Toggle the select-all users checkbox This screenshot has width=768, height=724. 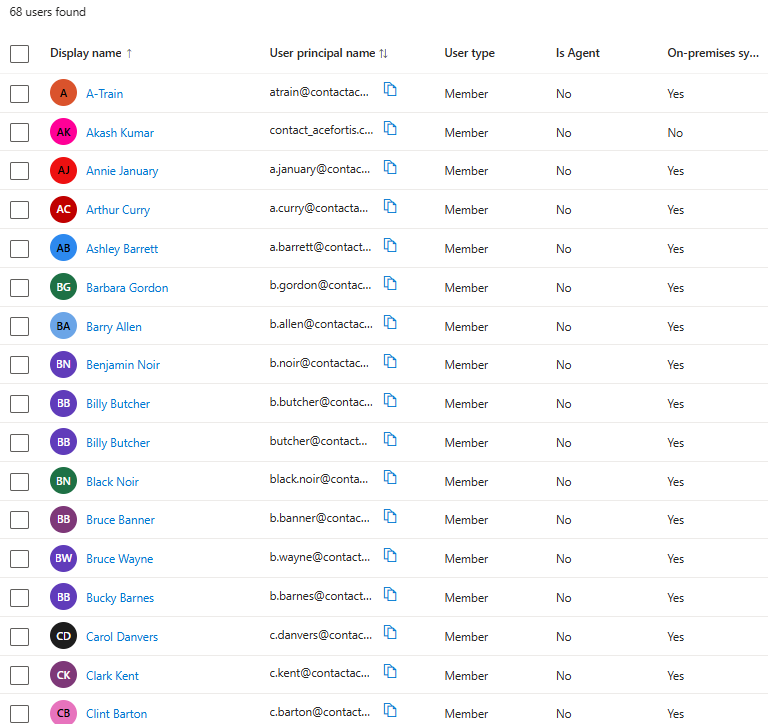(20, 53)
